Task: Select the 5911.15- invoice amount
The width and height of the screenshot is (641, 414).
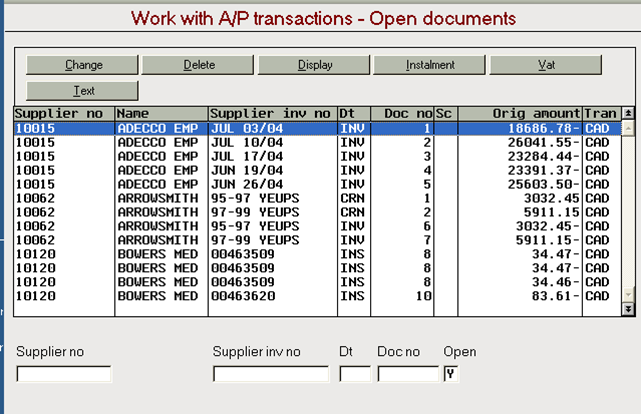Action: pyautogui.click(x=548, y=240)
